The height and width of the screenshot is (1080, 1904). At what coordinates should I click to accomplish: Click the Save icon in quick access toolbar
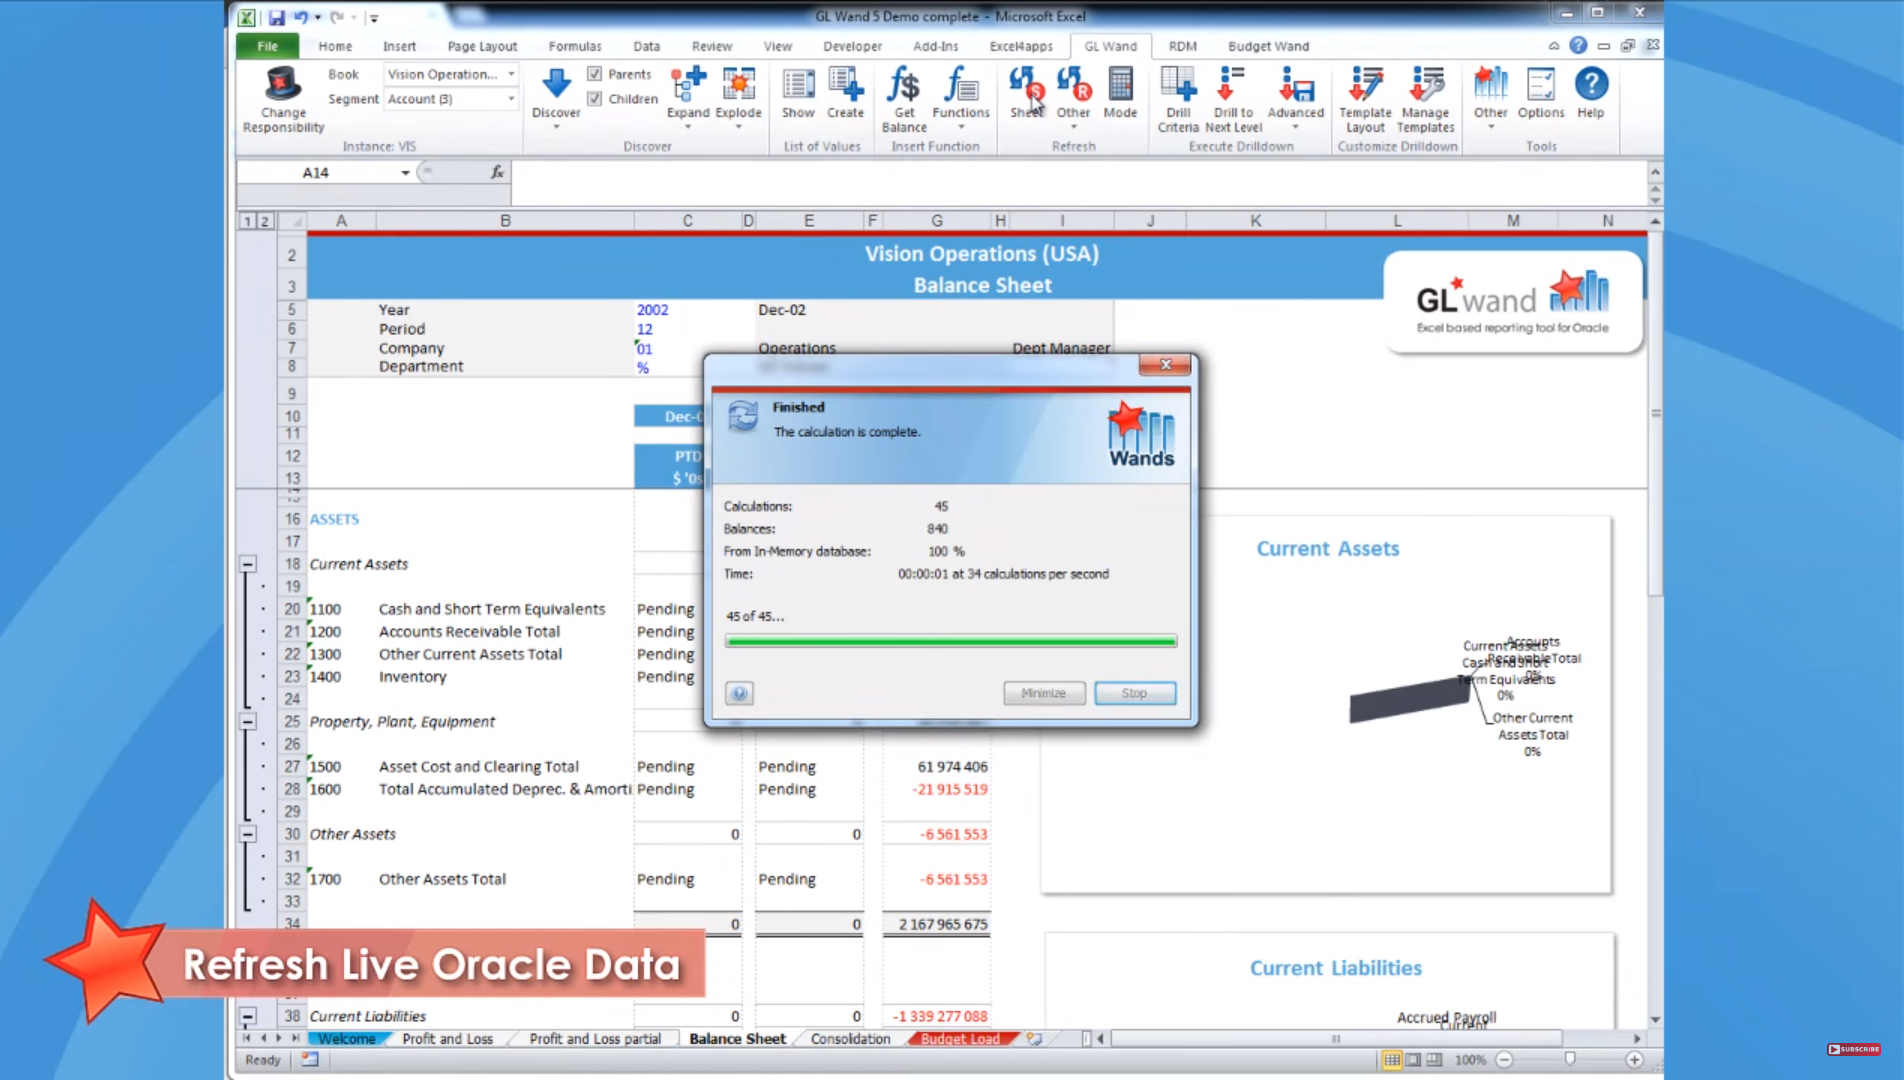(277, 17)
